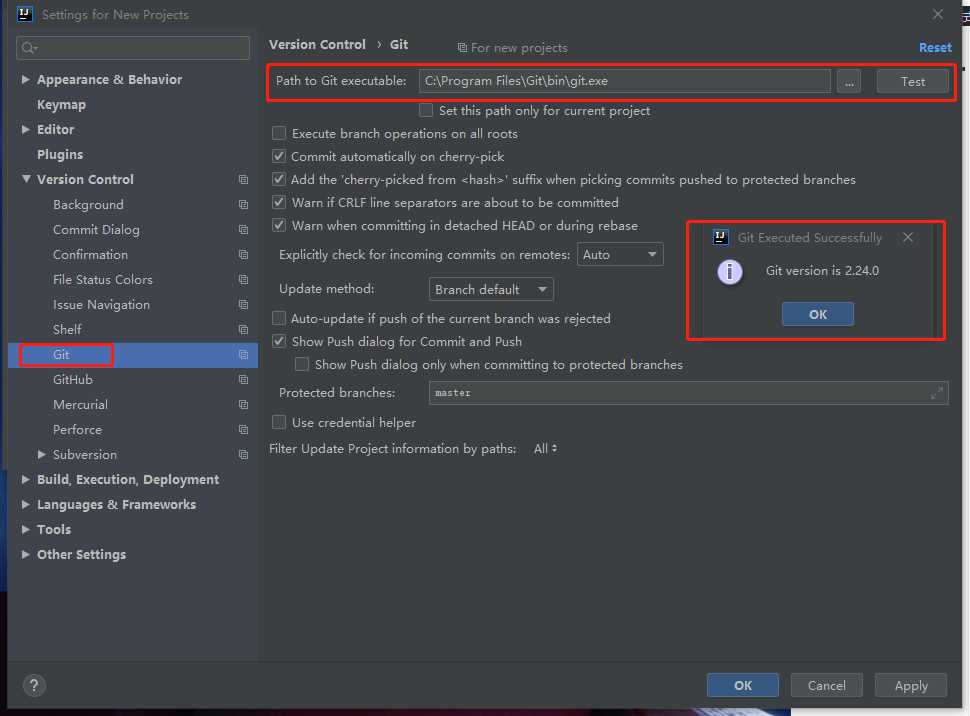The width and height of the screenshot is (970, 716).
Task: Click the search magnifier icon in settings
Action: pyautogui.click(x=28, y=48)
